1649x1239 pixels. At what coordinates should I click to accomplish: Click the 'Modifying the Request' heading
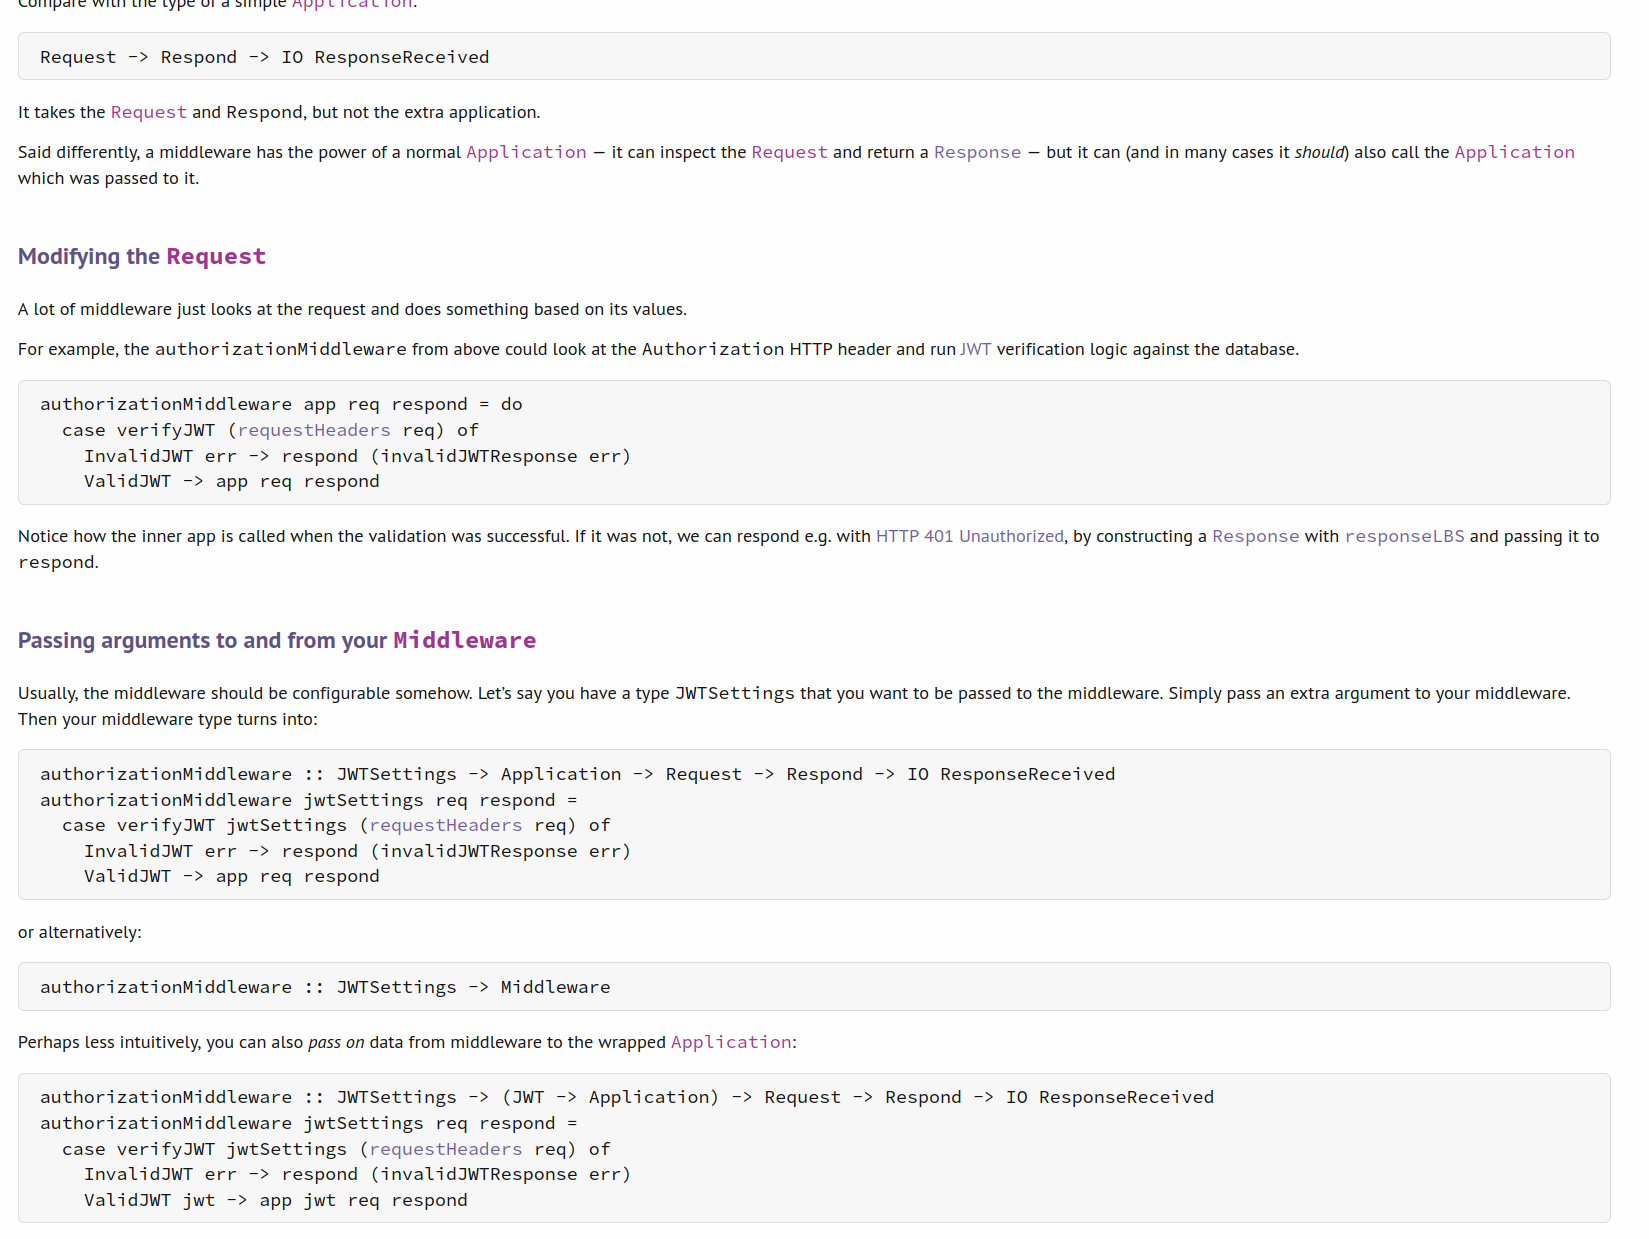pyautogui.click(x=142, y=256)
